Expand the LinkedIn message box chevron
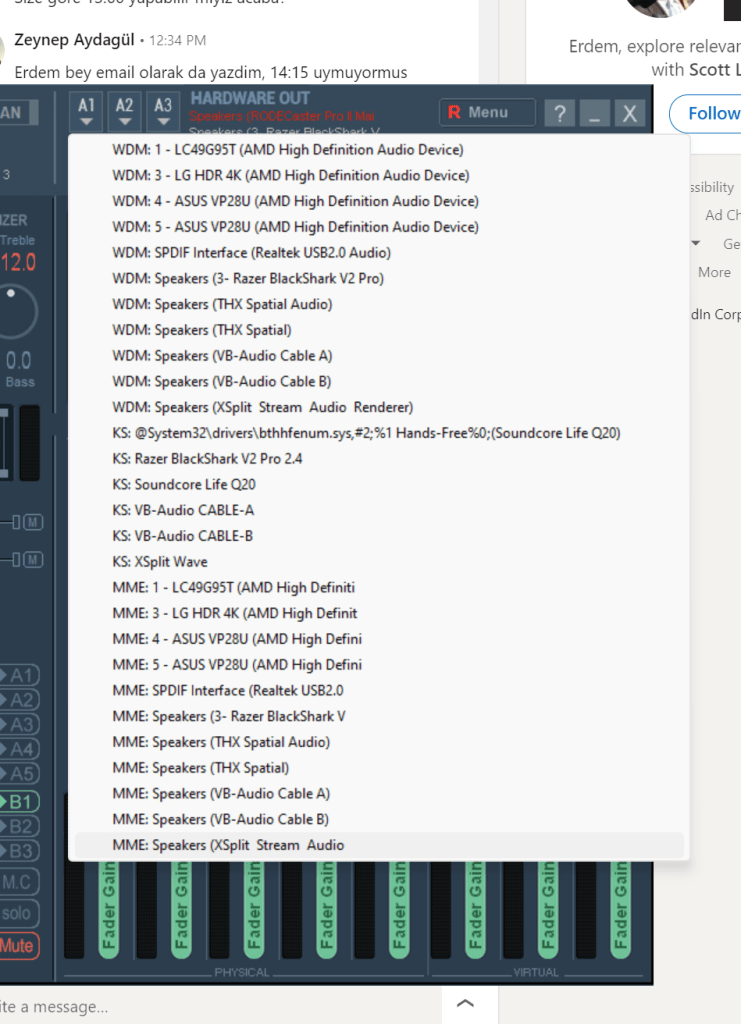 tap(465, 1004)
